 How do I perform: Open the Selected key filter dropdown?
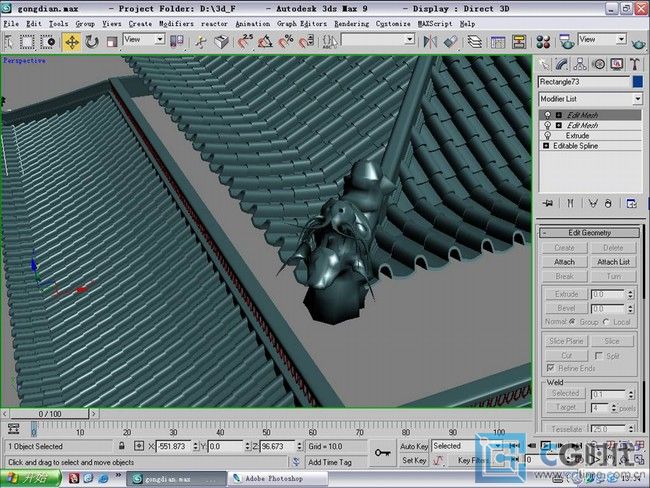[466, 446]
